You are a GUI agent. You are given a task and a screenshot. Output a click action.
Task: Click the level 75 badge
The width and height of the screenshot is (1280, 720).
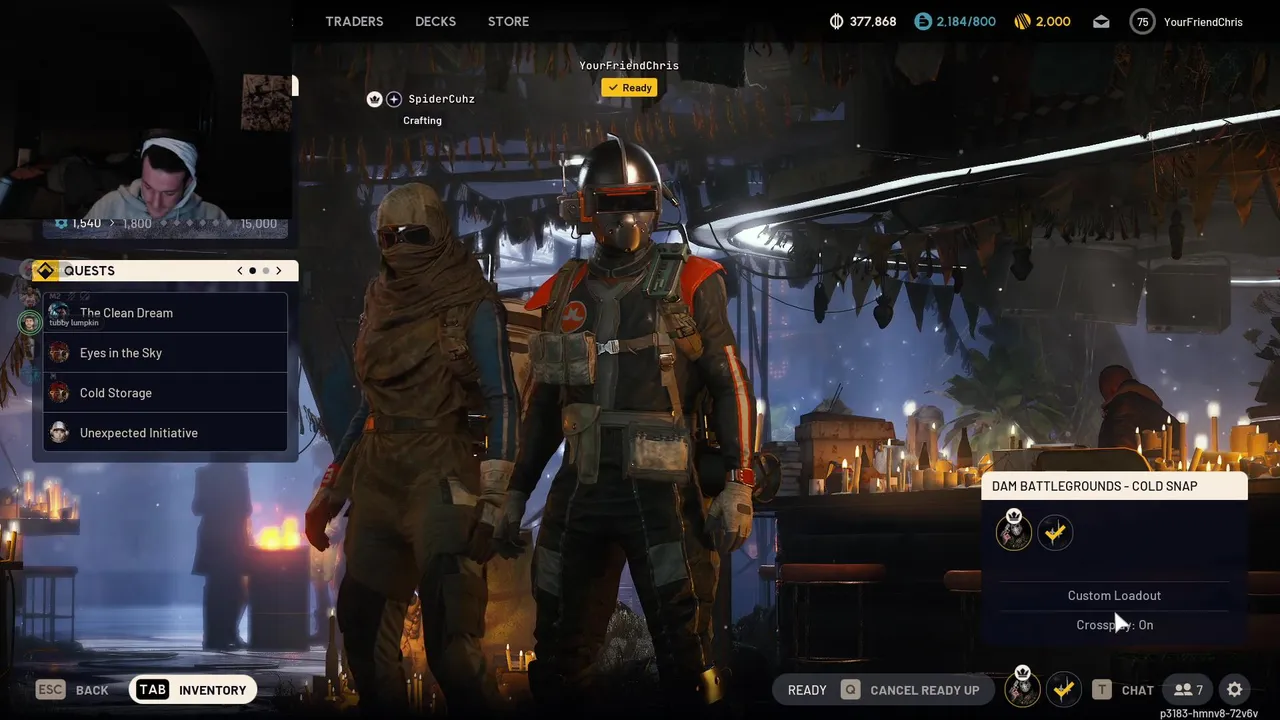(1142, 21)
